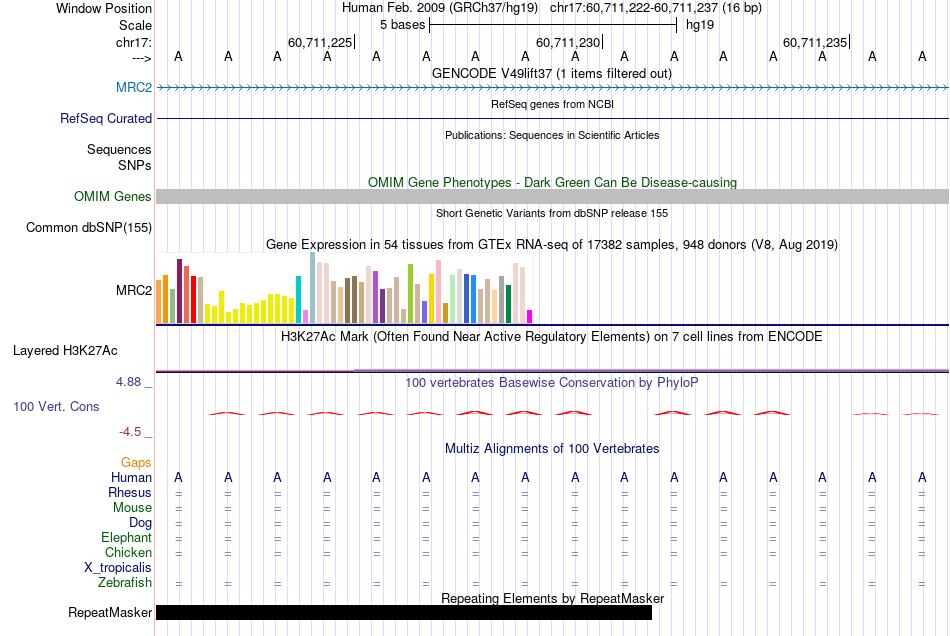
Task: Click 'Publications: Sequences in Scientific Articles' title
Action: tap(552, 135)
